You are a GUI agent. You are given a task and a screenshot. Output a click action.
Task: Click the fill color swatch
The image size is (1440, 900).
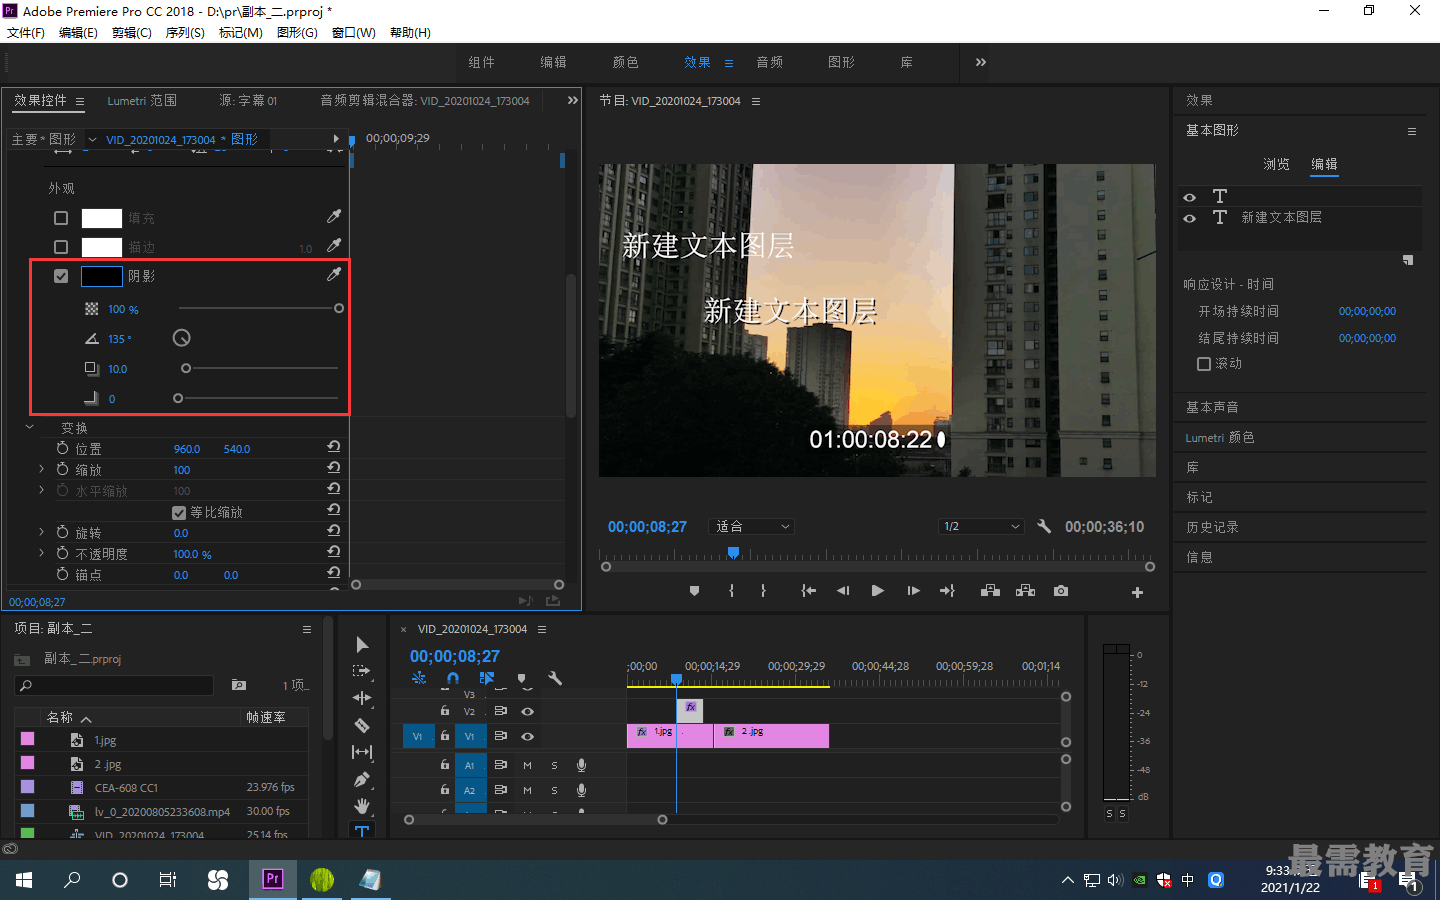[101, 218]
